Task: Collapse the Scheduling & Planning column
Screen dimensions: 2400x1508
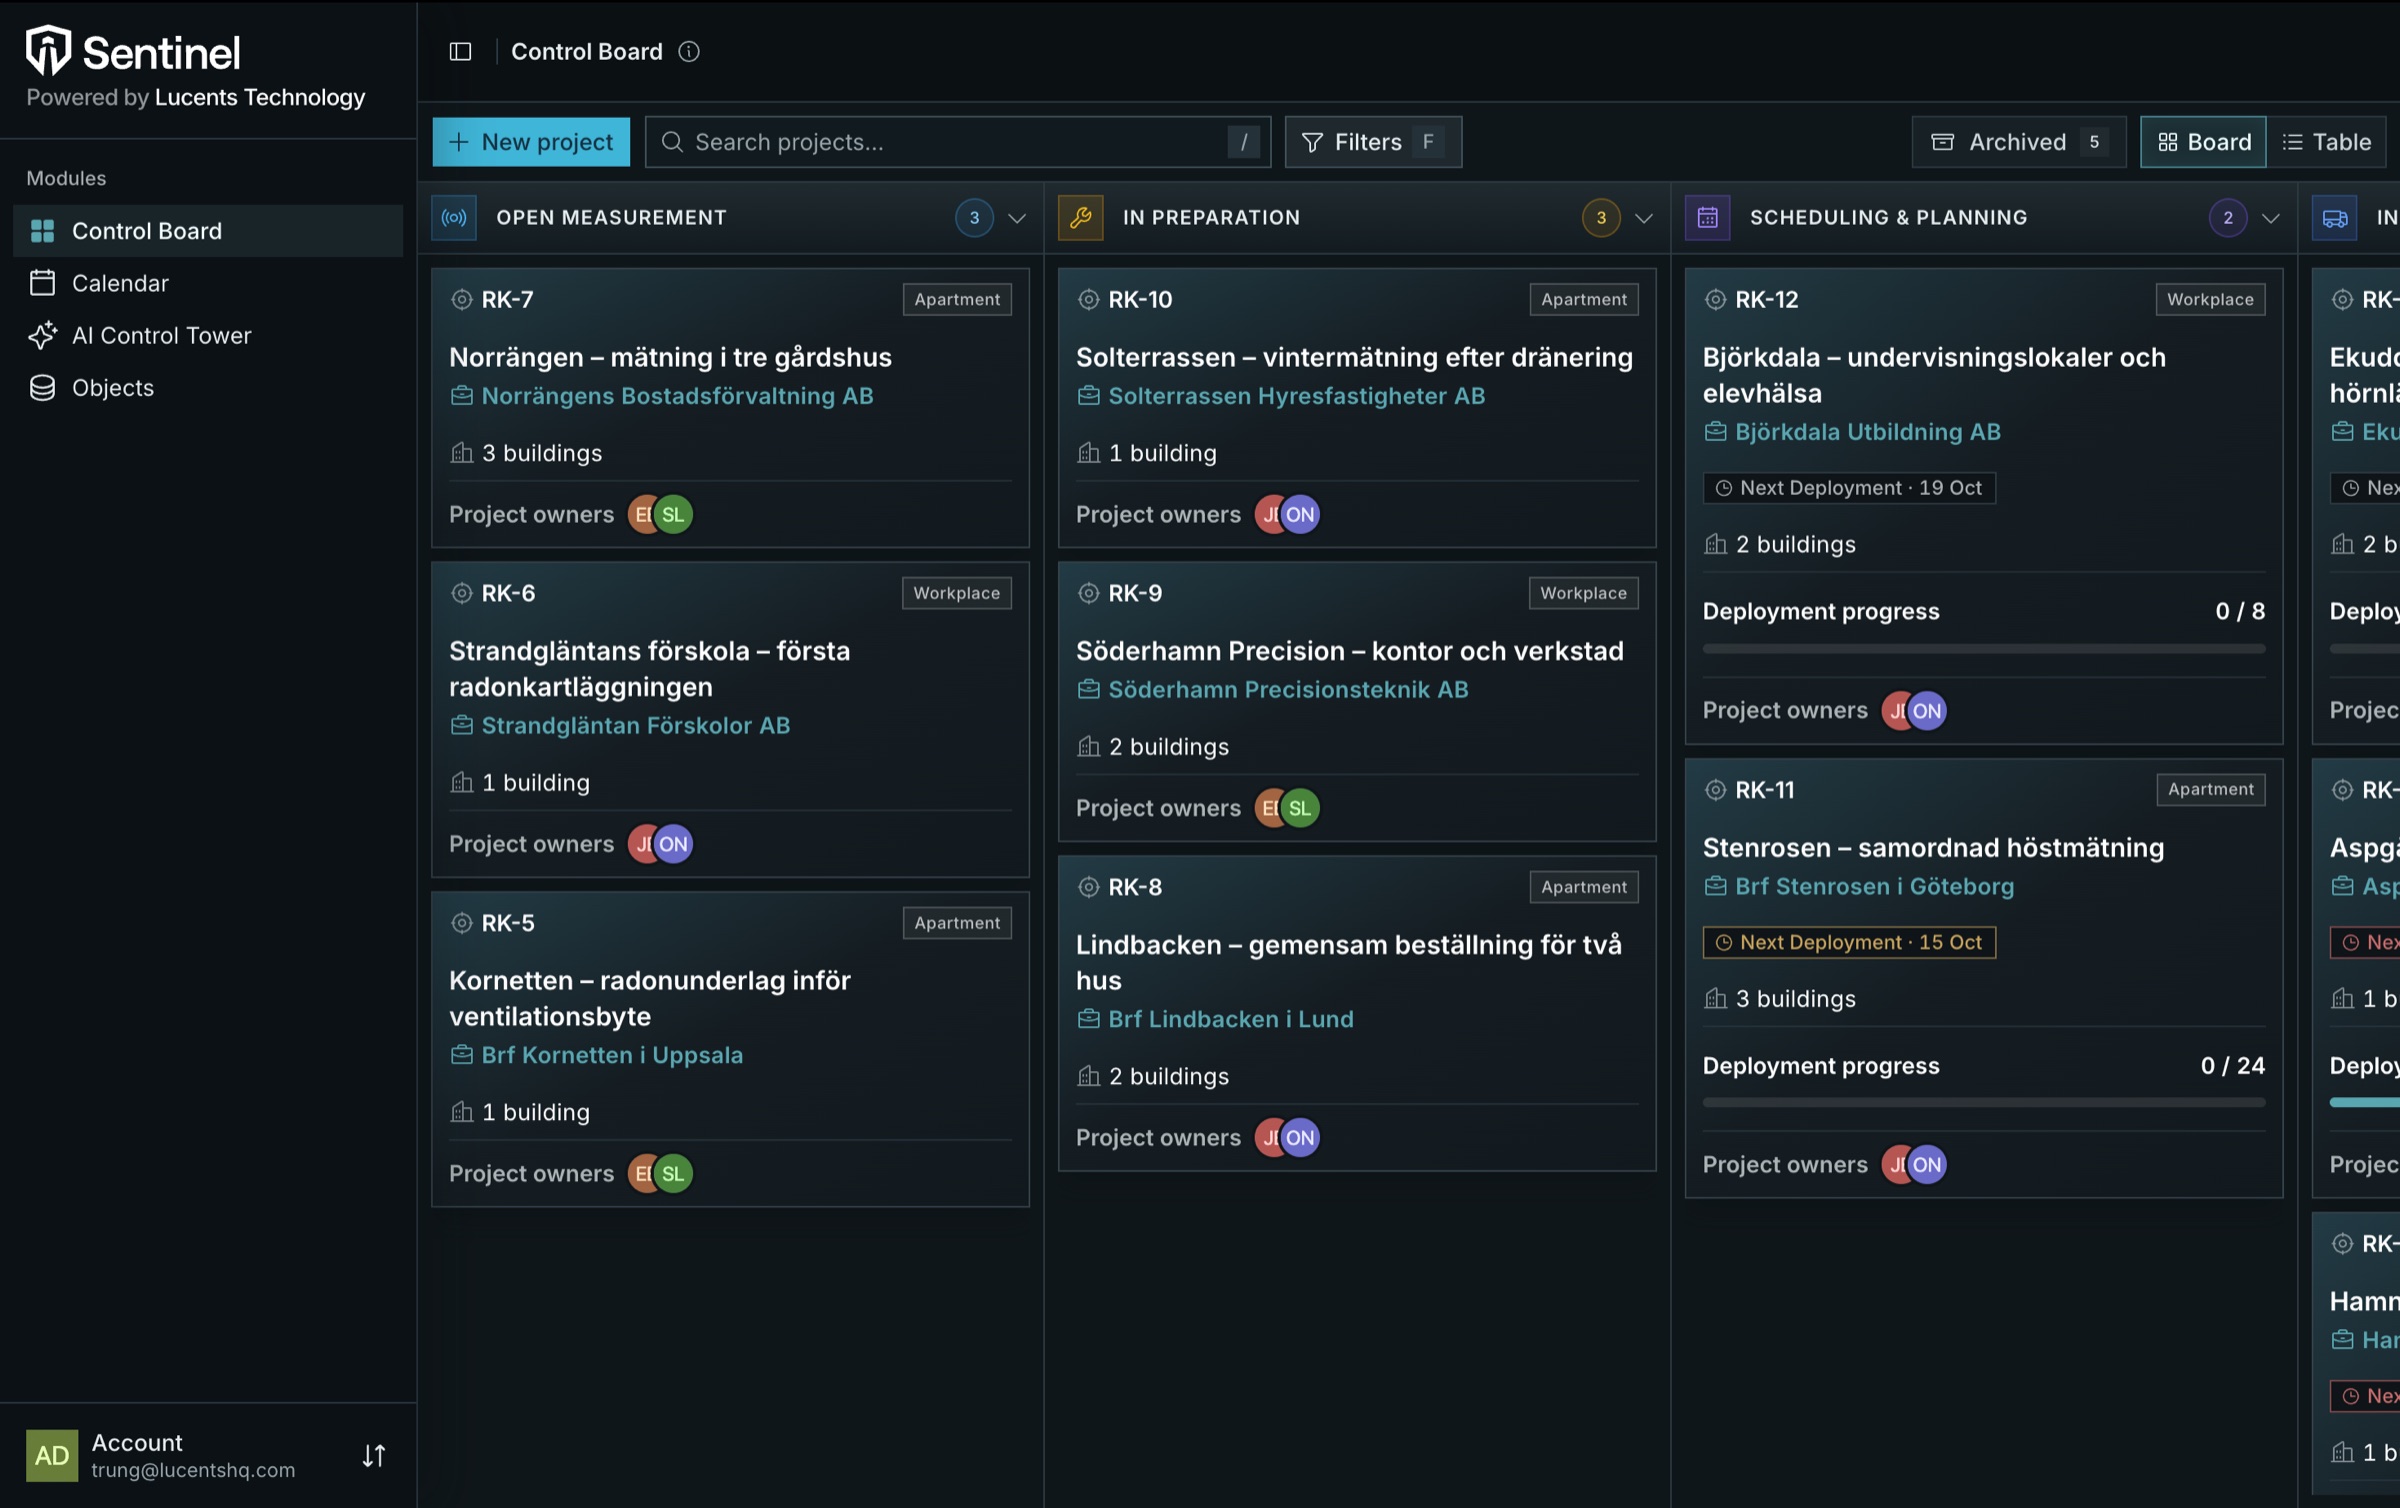Action: 2271,218
